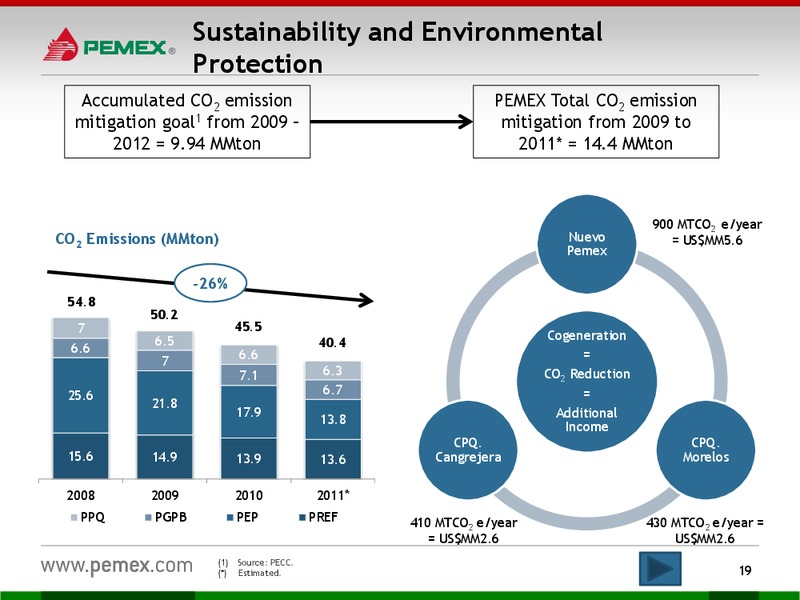Click the central Cogeneration circle
Viewport: 800px width, 600px height.
[x=587, y=381]
